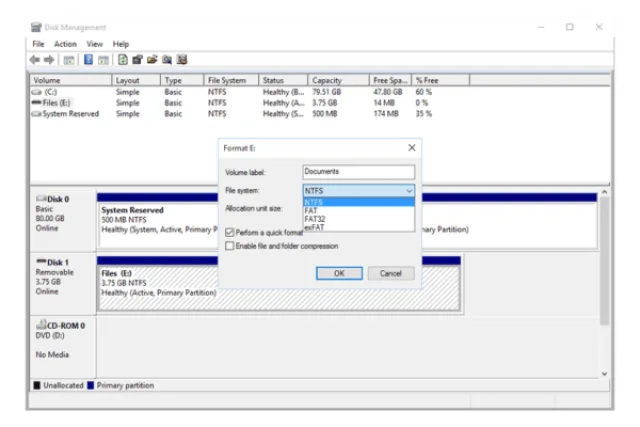Open the File menu
The image size is (640, 427).
tap(38, 44)
